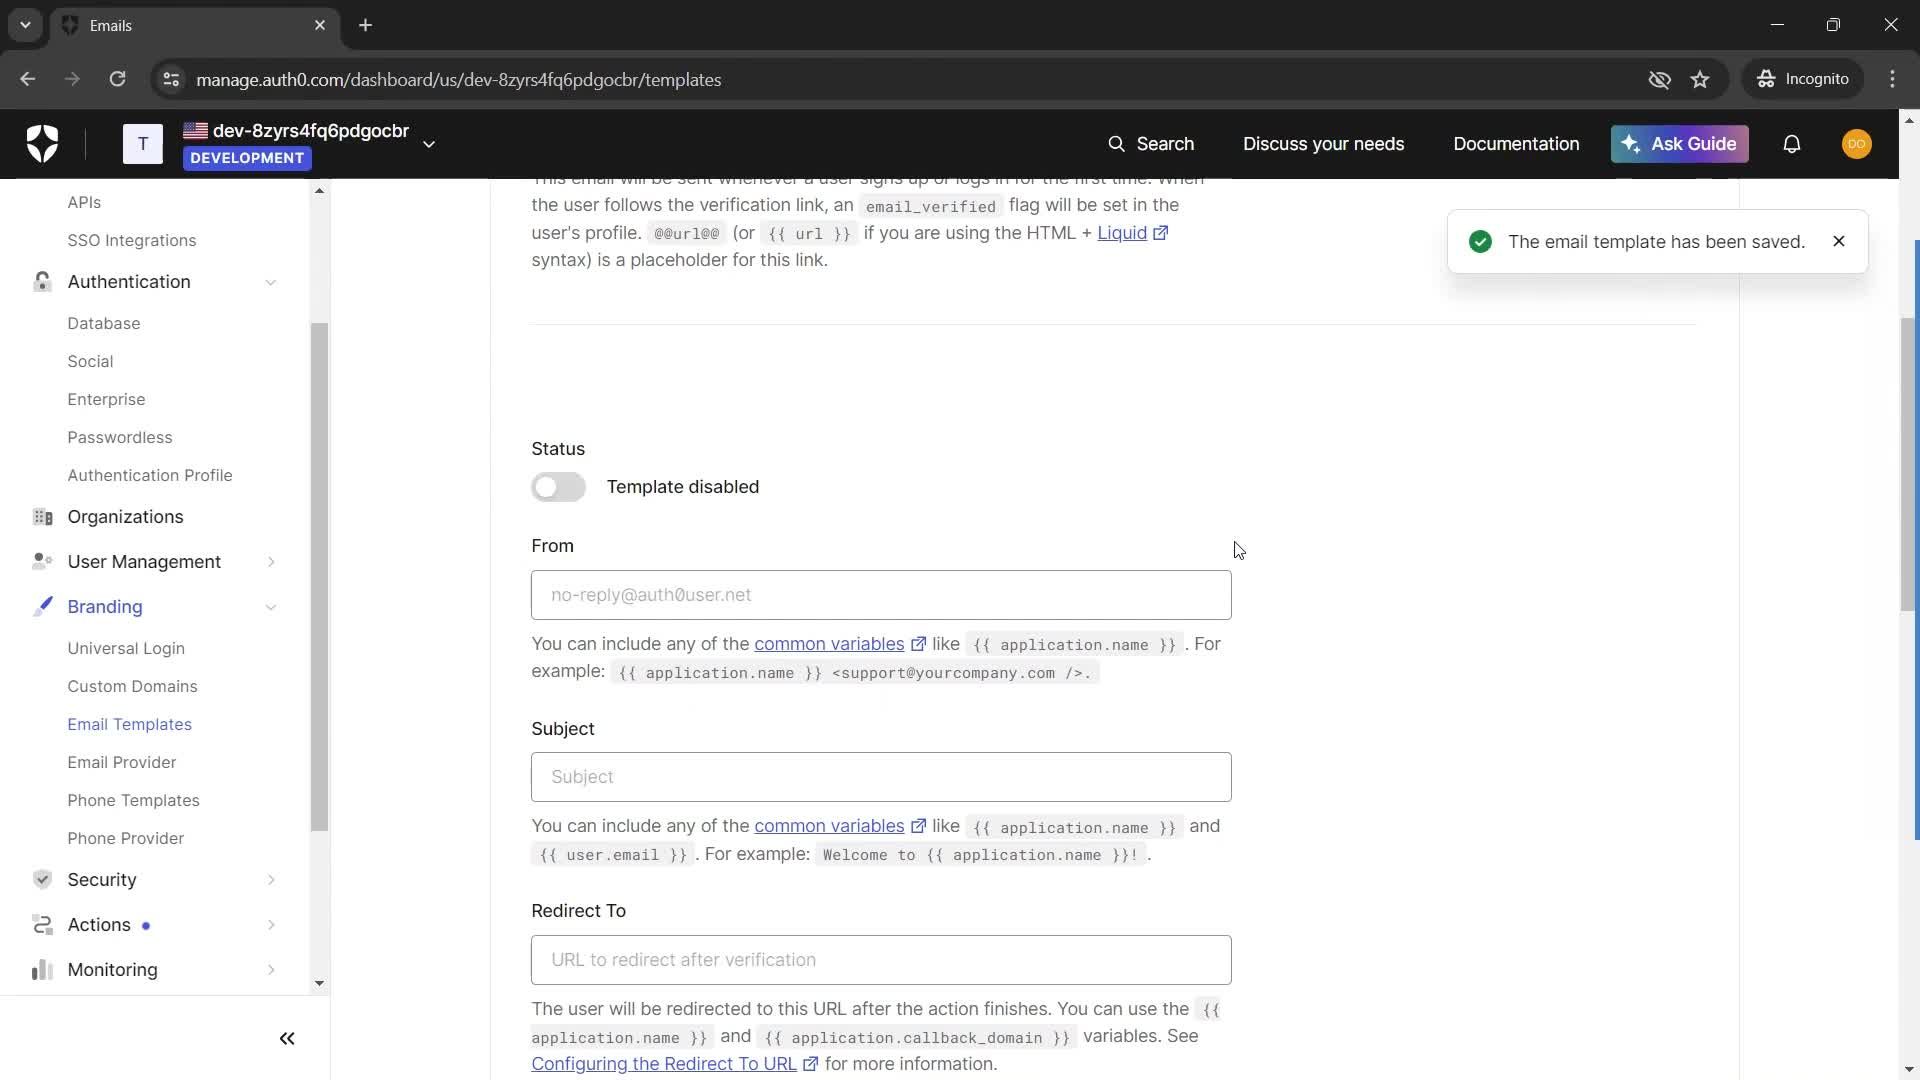
Task: Click sidebar scroll-down arrow
Action: point(319,983)
